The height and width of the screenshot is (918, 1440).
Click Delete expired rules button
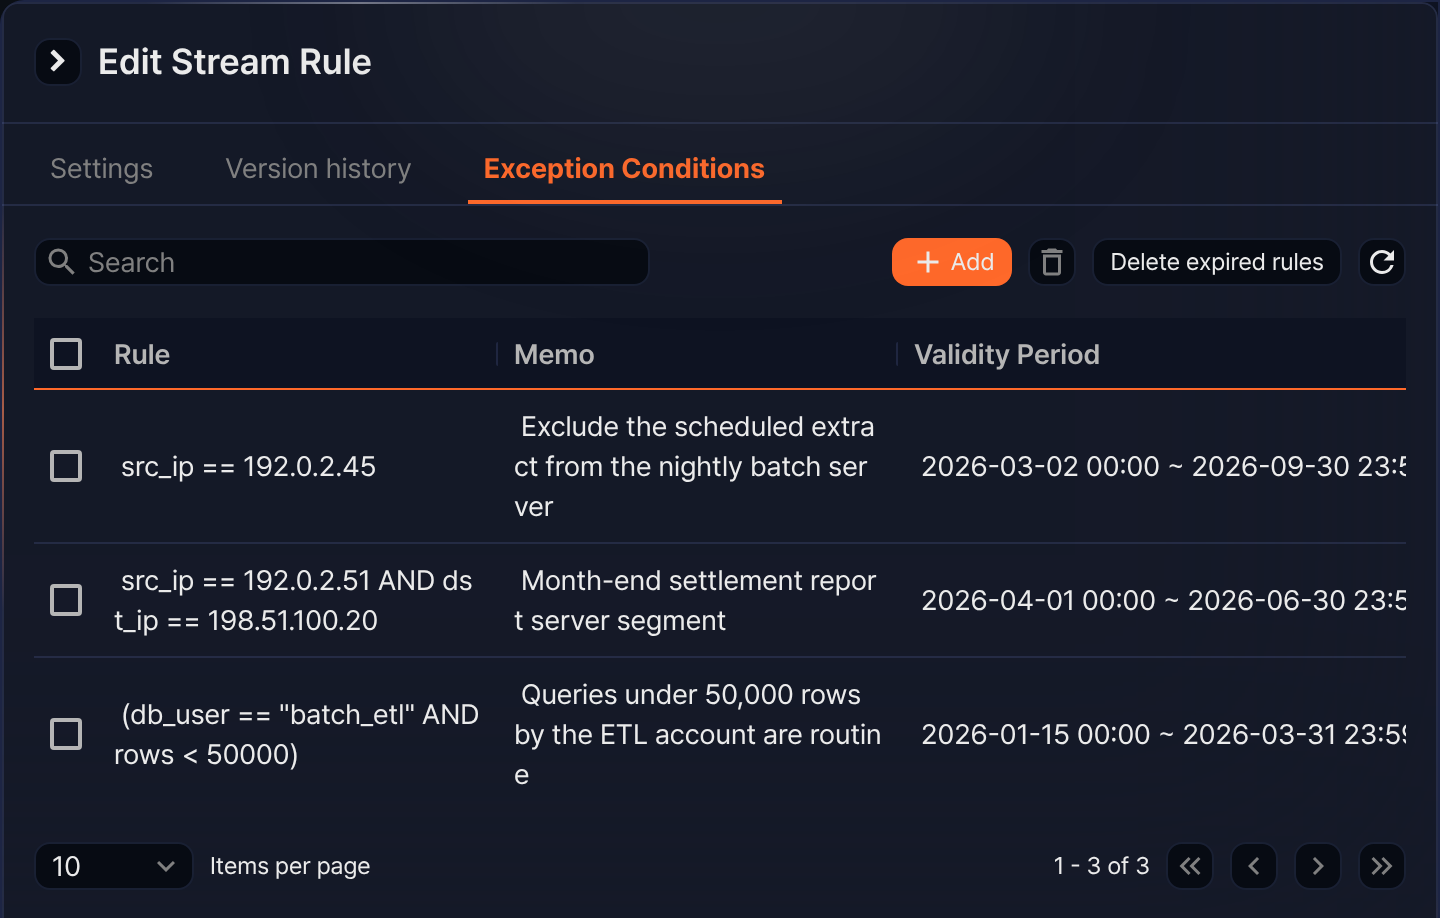tap(1217, 262)
